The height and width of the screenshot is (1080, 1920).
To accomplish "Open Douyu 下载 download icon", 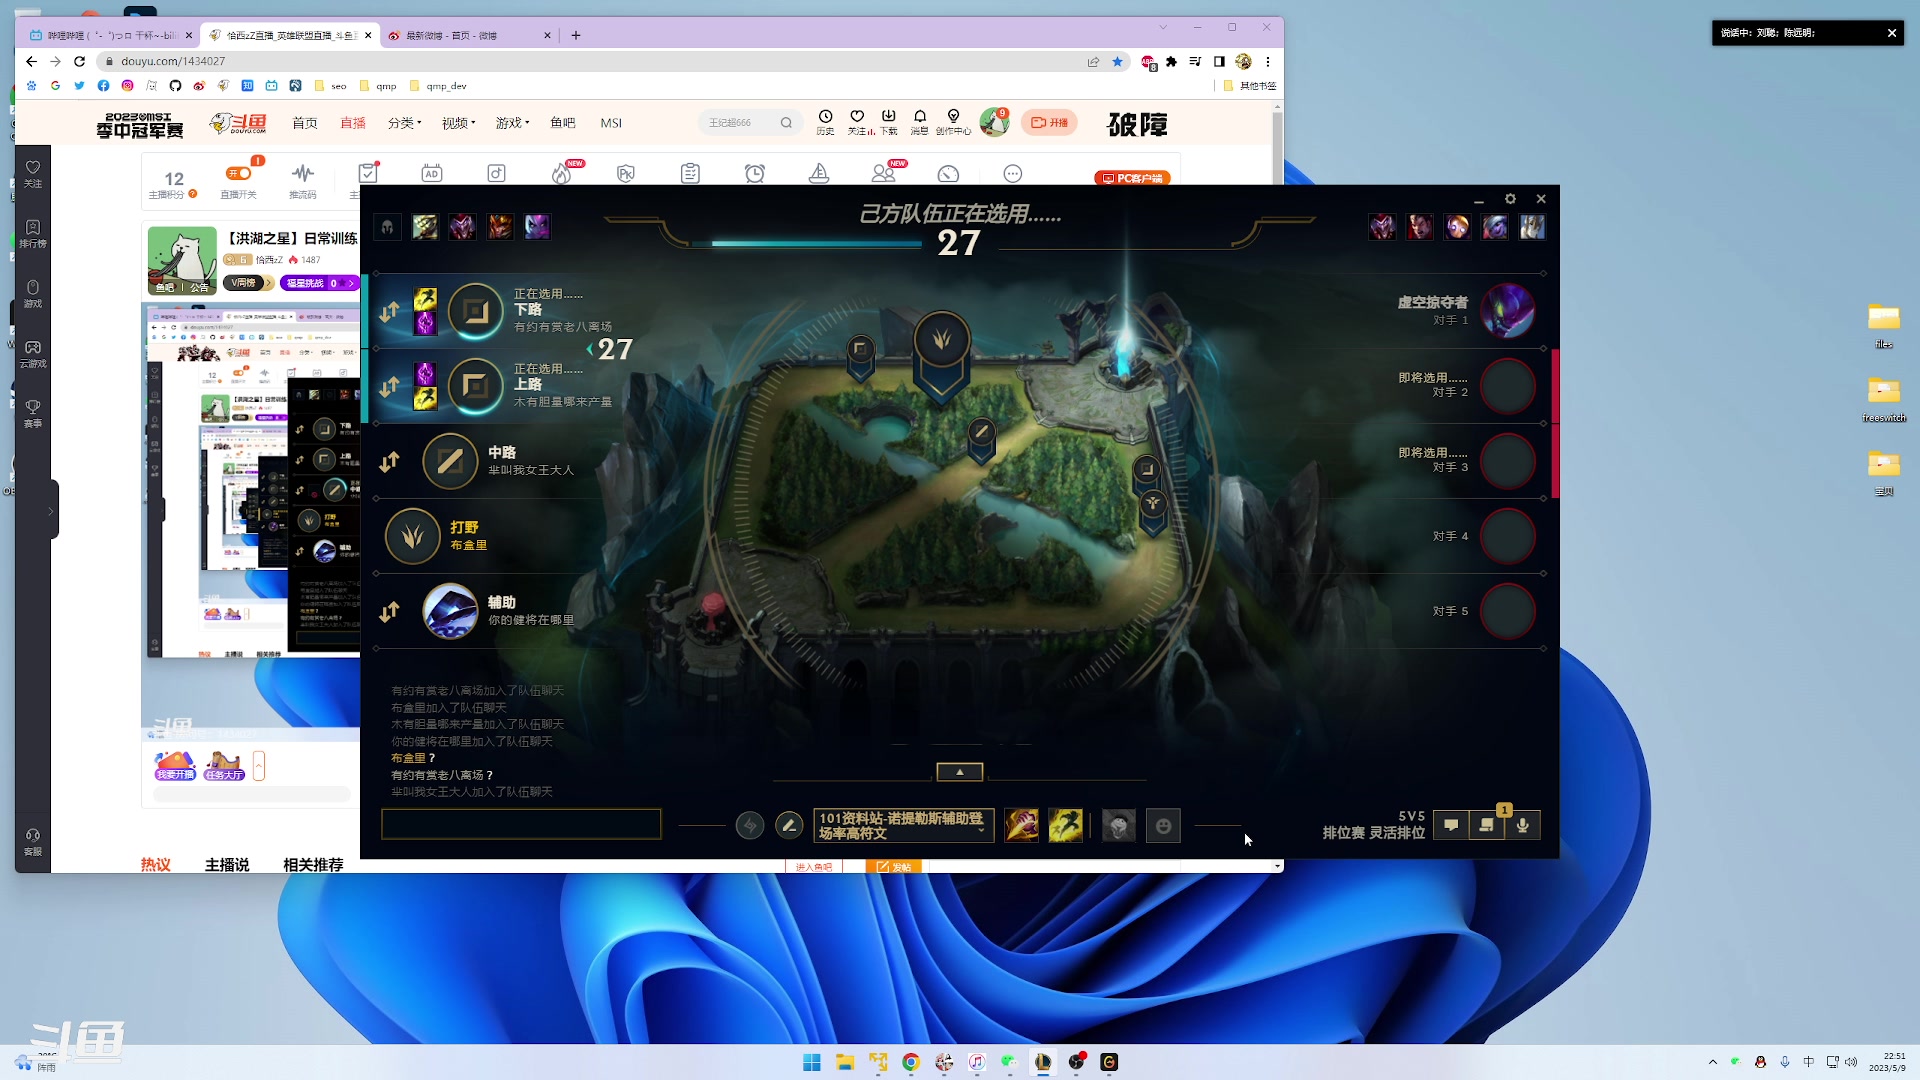I will point(888,122).
